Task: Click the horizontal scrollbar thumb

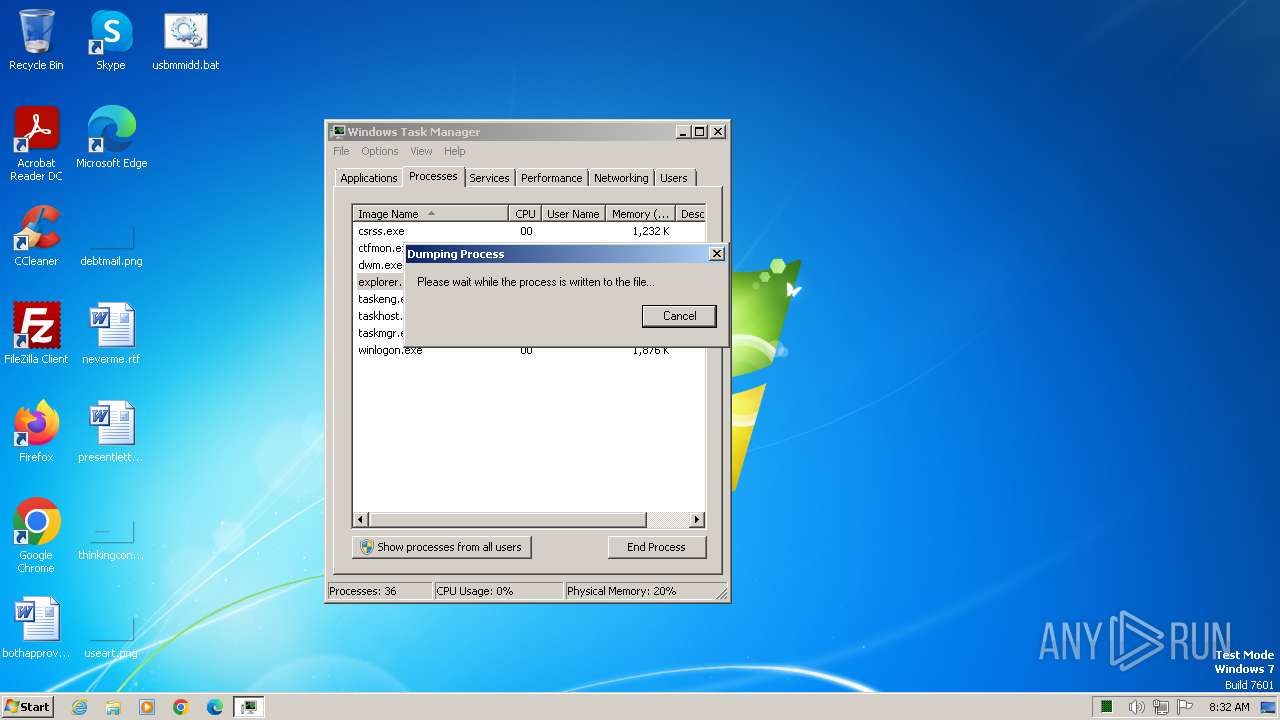Action: point(507,520)
